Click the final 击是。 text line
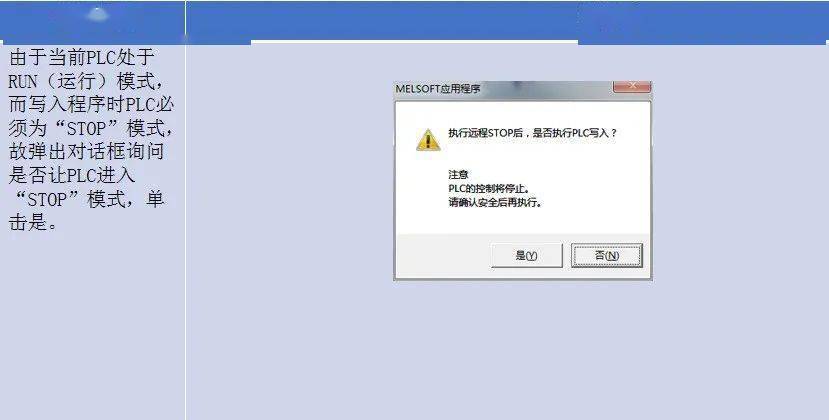Screen dimensions: 829x420 33,223
